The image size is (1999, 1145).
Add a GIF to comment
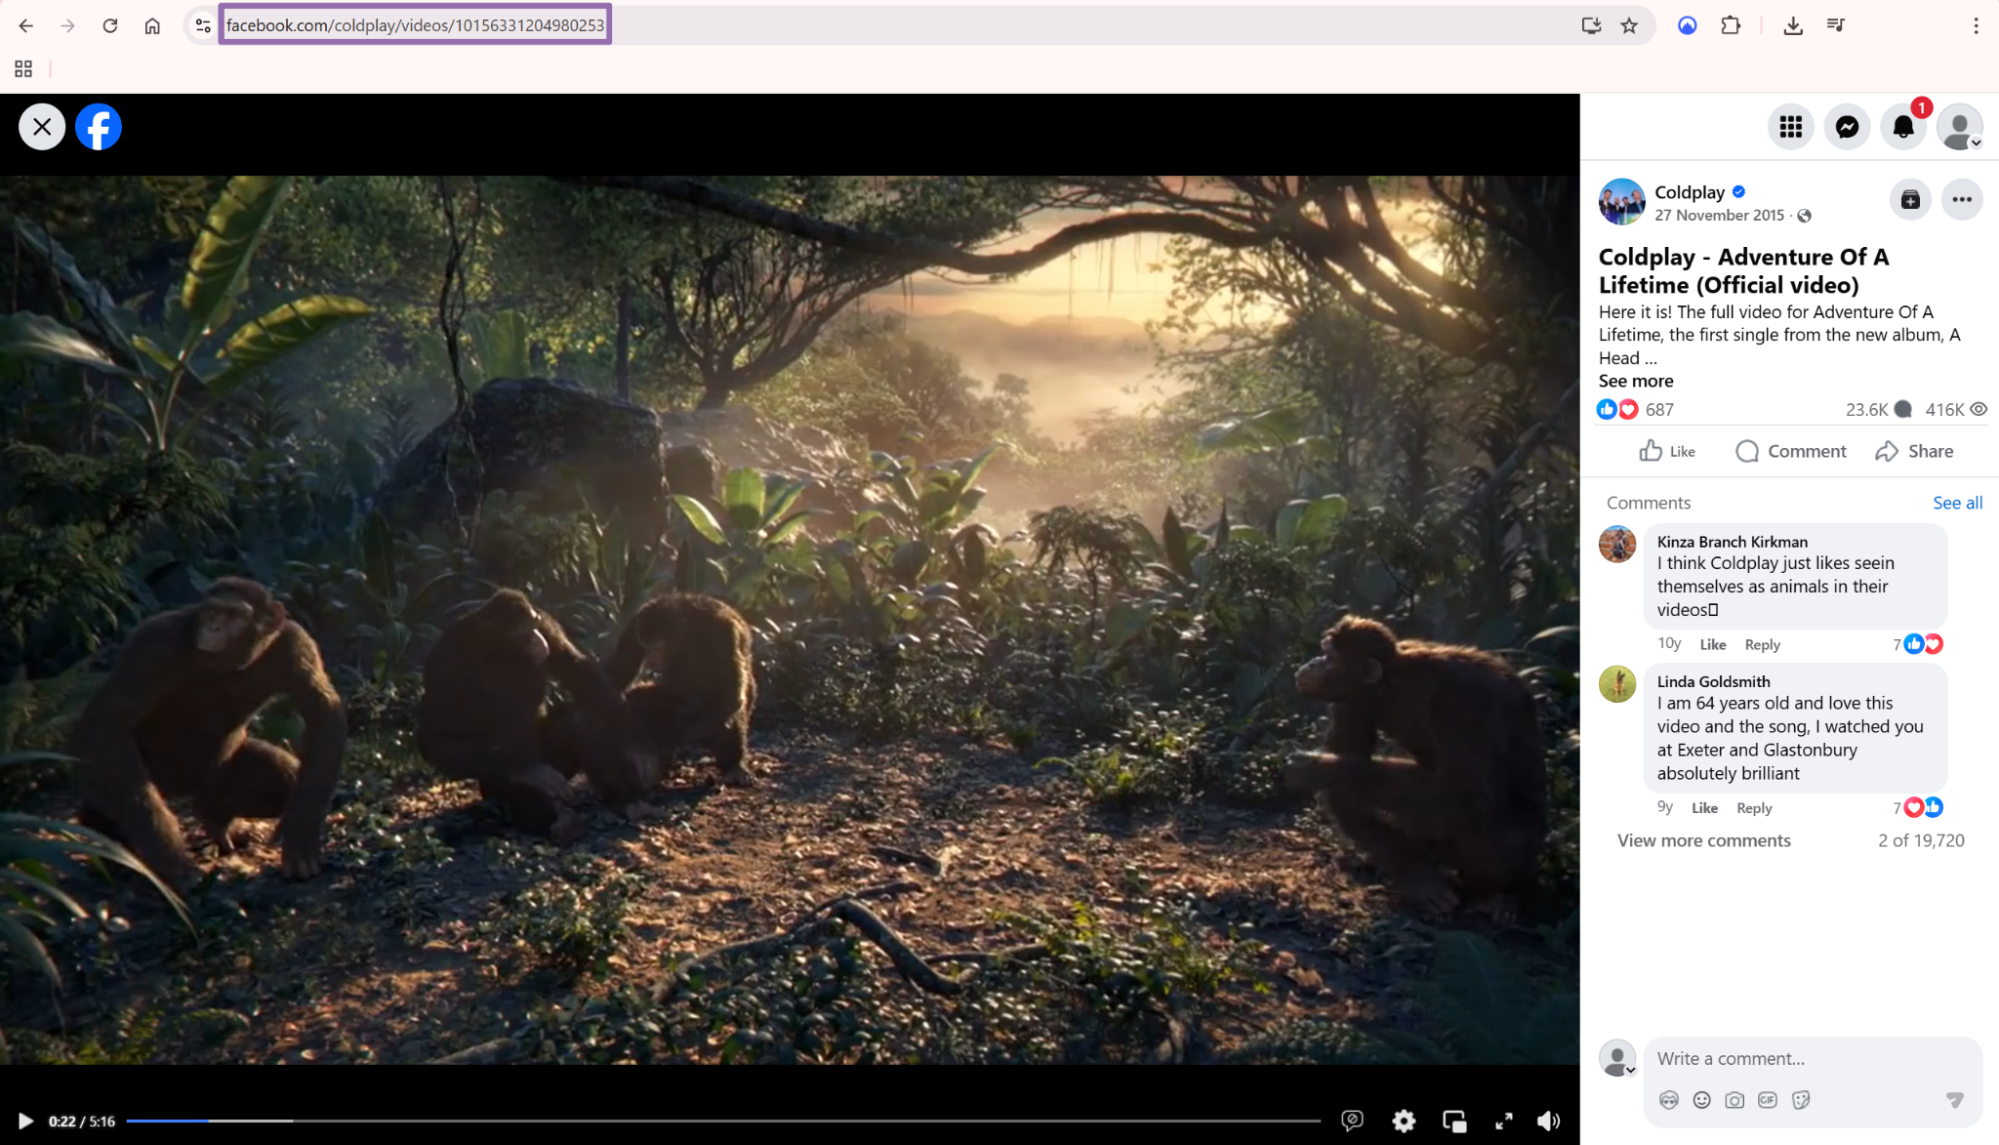pos(1767,1100)
